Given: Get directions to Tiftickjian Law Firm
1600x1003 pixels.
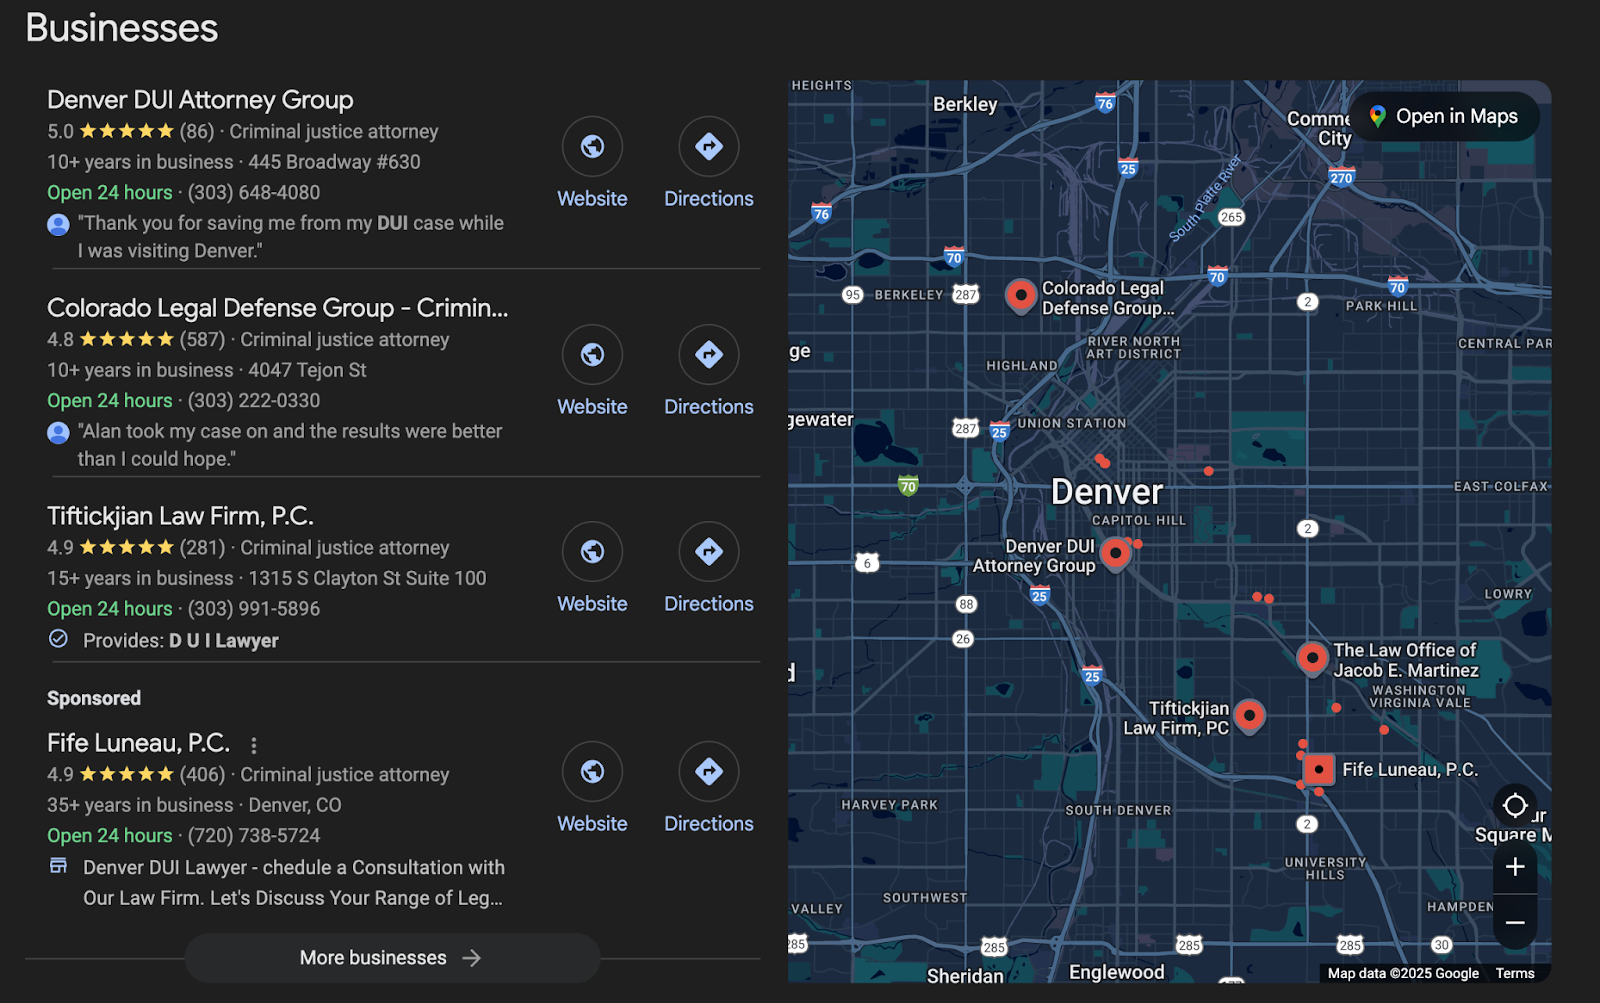Looking at the screenshot, I should [x=708, y=552].
